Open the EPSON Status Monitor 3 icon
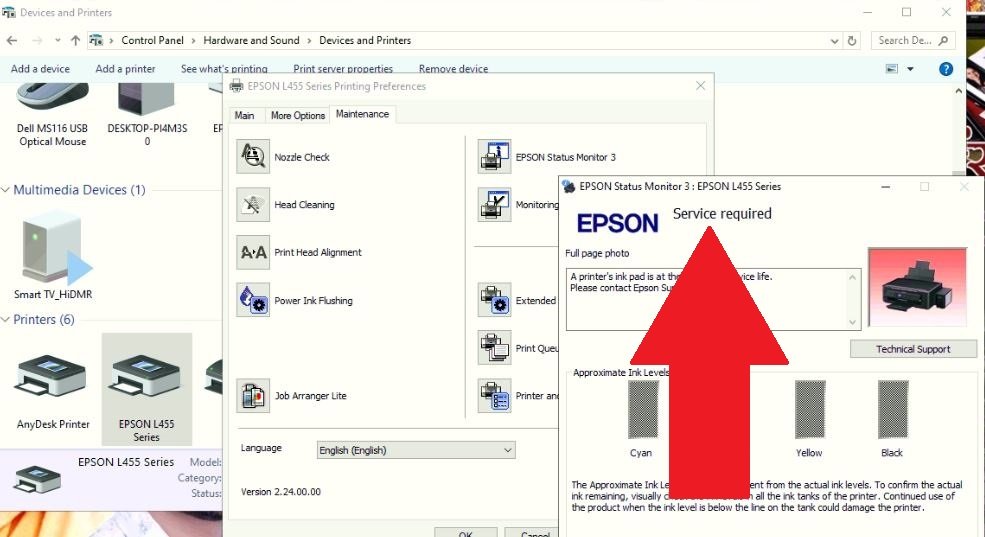This screenshot has width=985, height=537. [x=494, y=156]
